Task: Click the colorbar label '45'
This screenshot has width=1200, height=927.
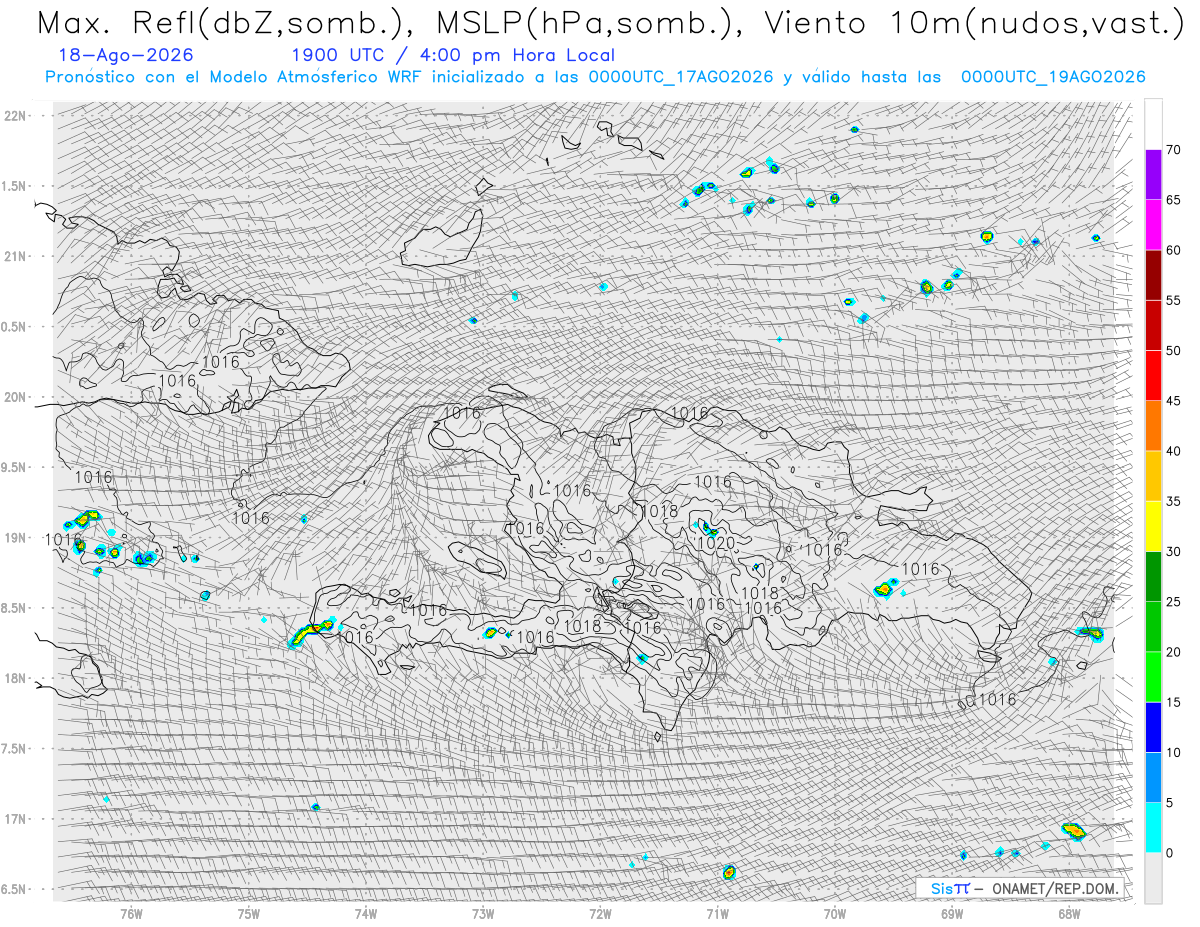Action: point(1175,401)
